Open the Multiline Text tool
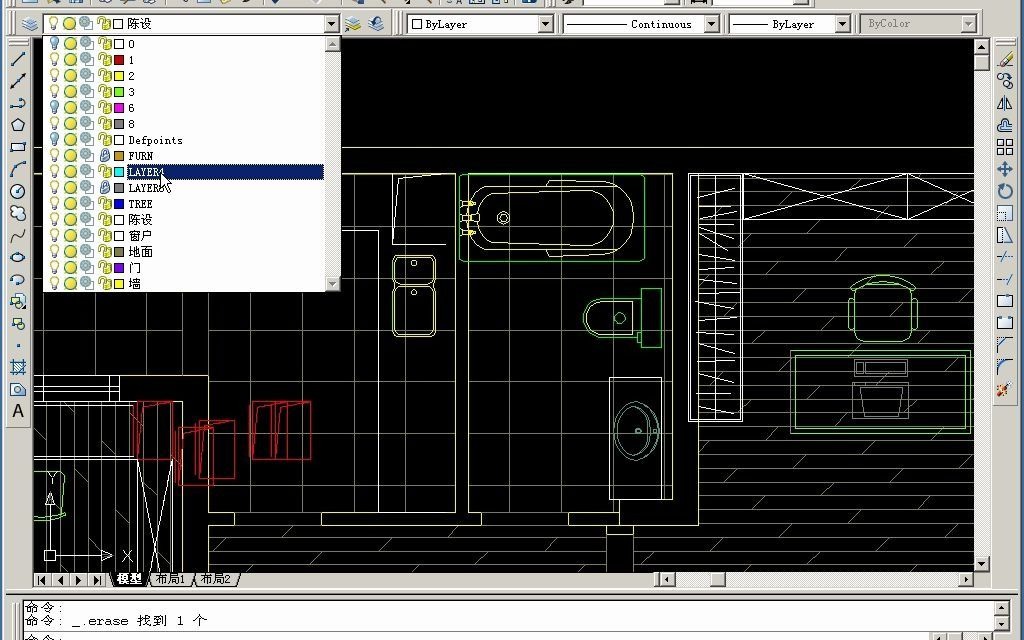This screenshot has width=1024, height=640. pyautogui.click(x=18, y=411)
